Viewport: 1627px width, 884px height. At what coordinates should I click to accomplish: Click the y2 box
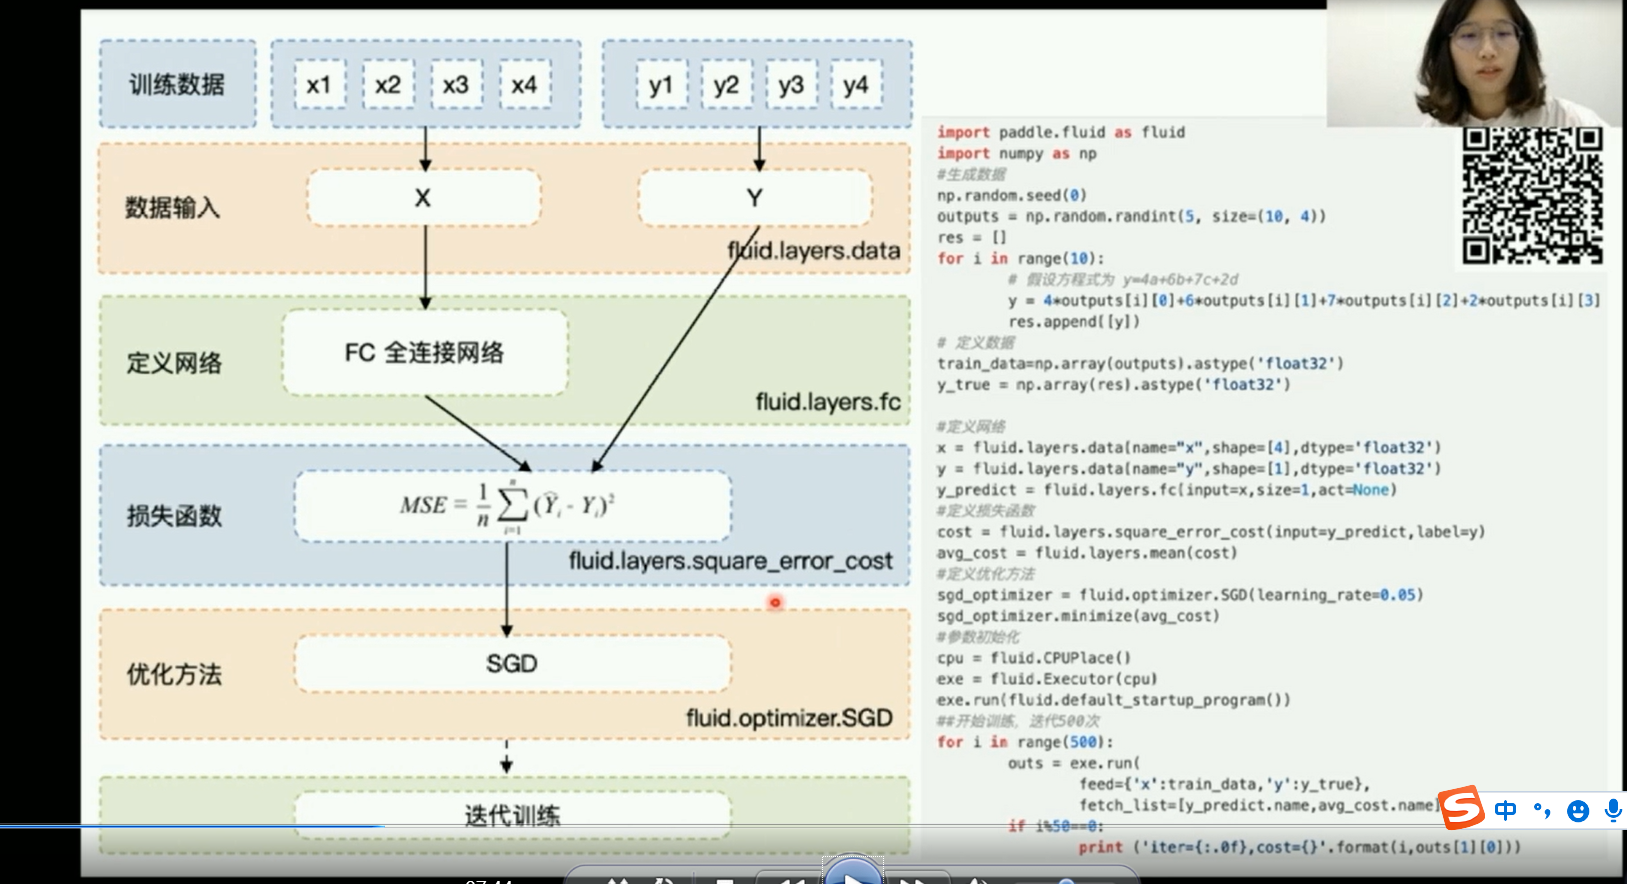[x=726, y=85]
